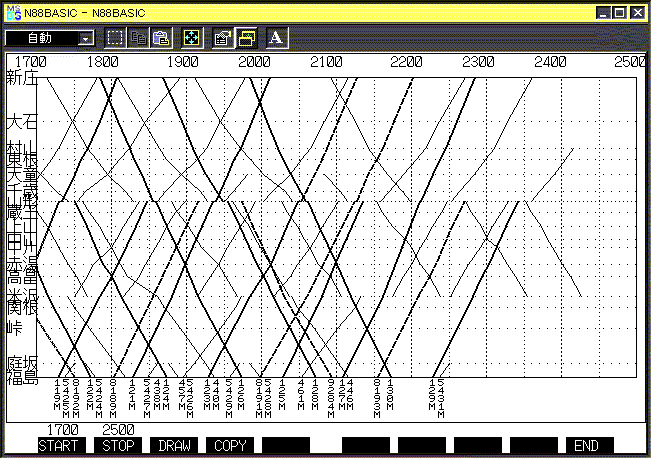Minimize the N88BASIC window

tap(604, 12)
